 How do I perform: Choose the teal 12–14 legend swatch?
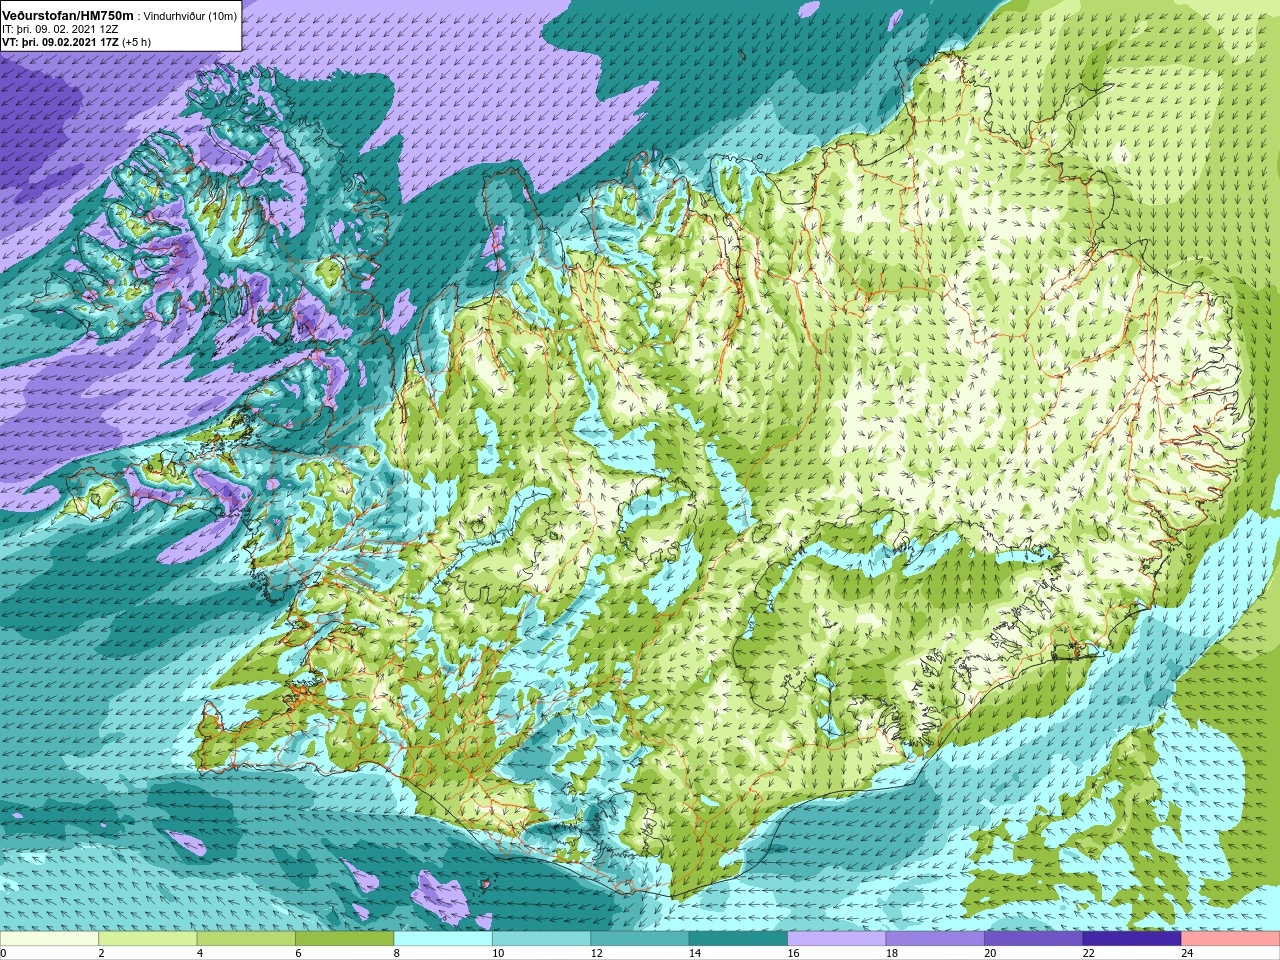[x=640, y=939]
